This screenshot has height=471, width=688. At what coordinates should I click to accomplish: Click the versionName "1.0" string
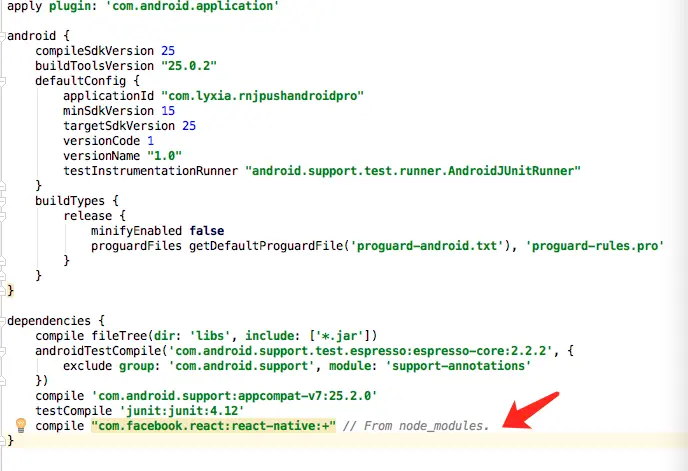165,156
